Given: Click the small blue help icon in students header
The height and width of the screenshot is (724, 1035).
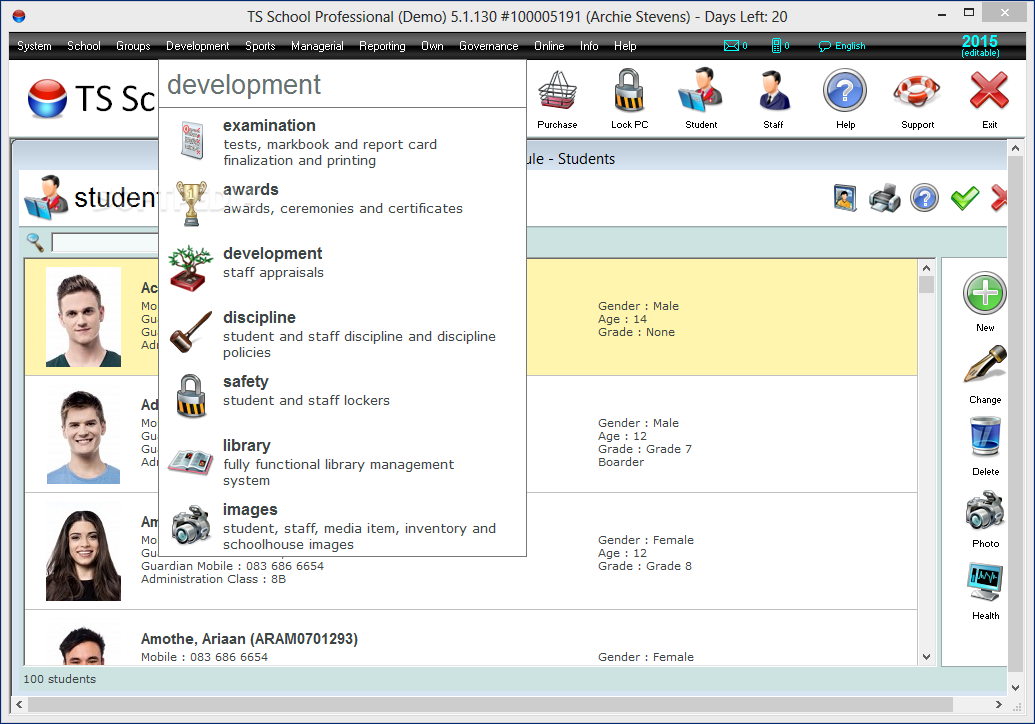Looking at the screenshot, I should pos(924,198).
